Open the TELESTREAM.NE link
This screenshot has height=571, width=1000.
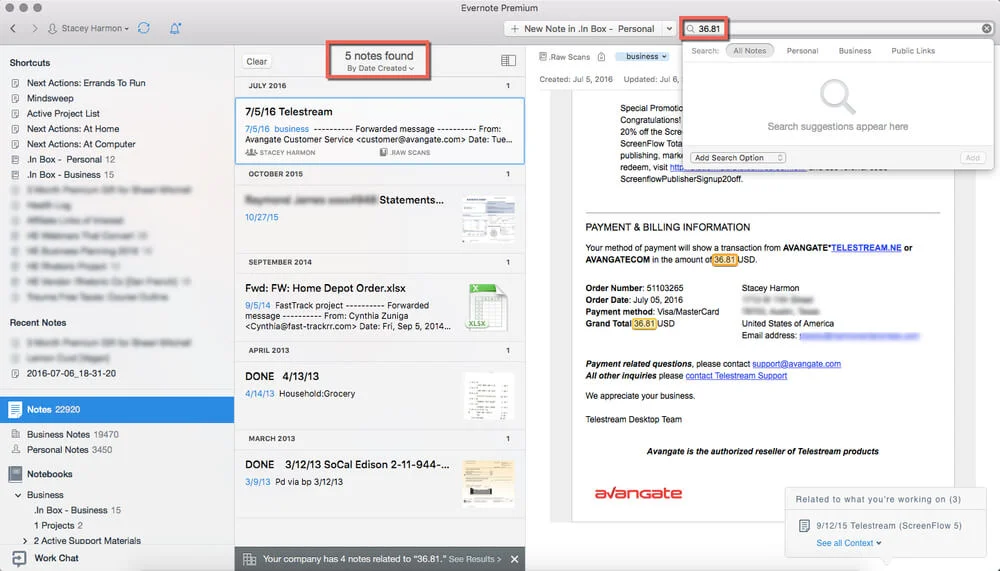tap(866, 248)
